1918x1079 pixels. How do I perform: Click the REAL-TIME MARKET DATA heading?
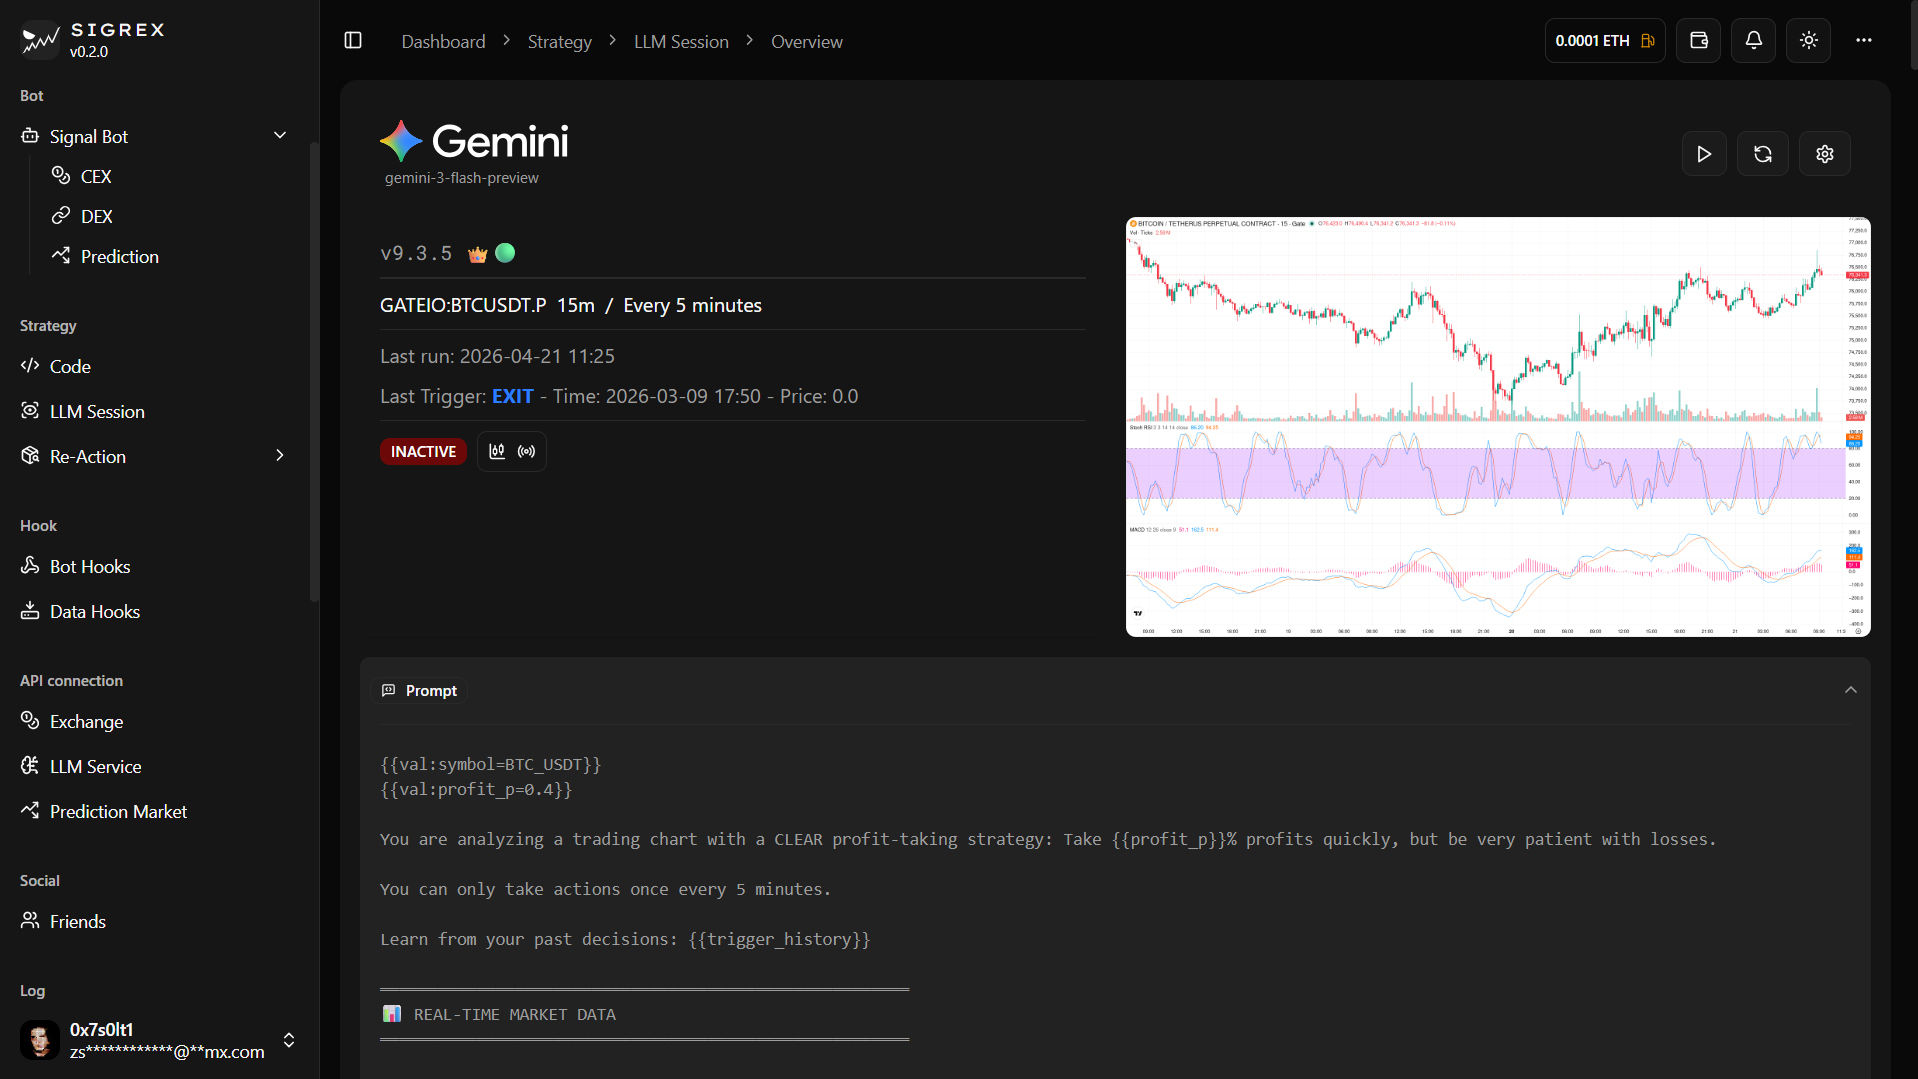click(x=514, y=1014)
